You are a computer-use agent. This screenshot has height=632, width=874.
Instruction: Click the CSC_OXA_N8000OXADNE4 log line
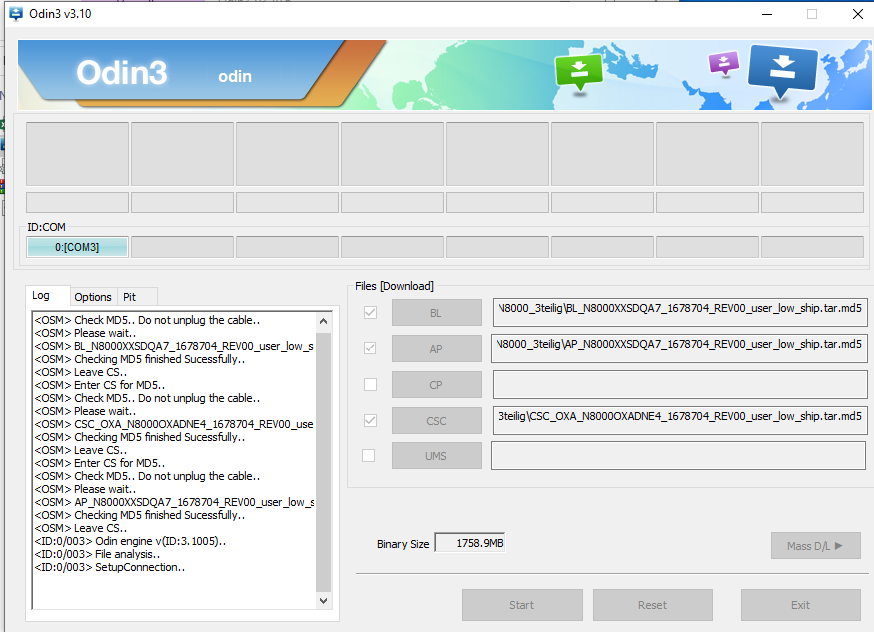174,424
